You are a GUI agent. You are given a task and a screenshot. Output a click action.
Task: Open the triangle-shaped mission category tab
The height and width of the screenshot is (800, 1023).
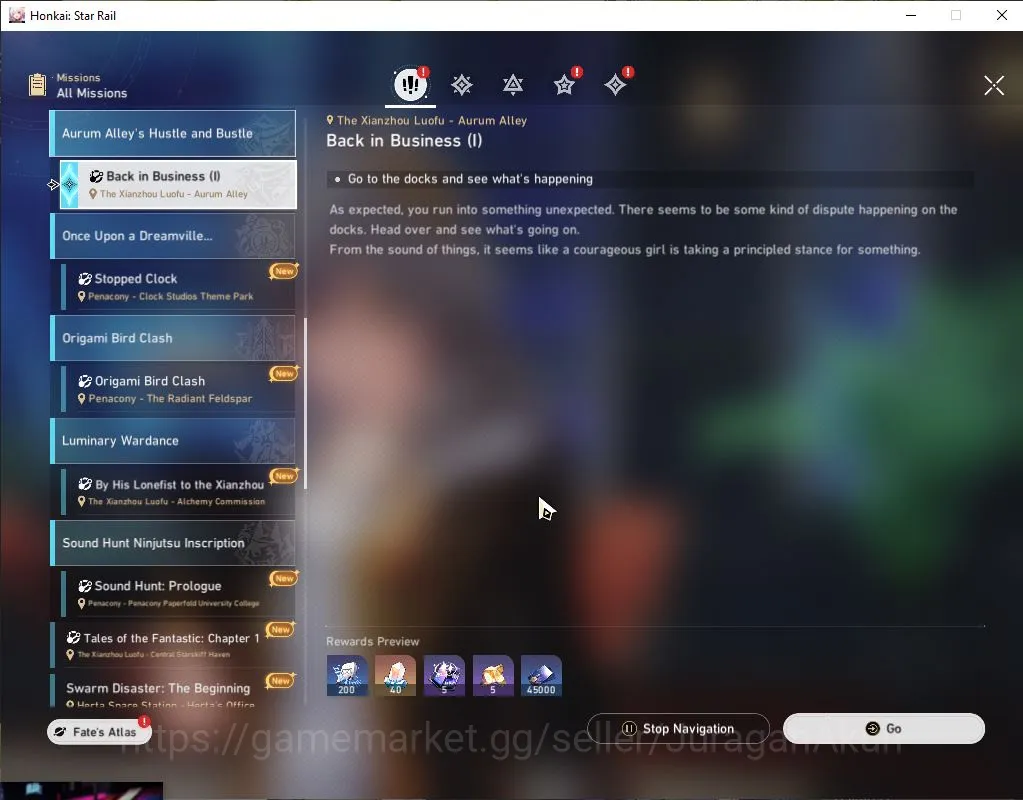pos(513,85)
